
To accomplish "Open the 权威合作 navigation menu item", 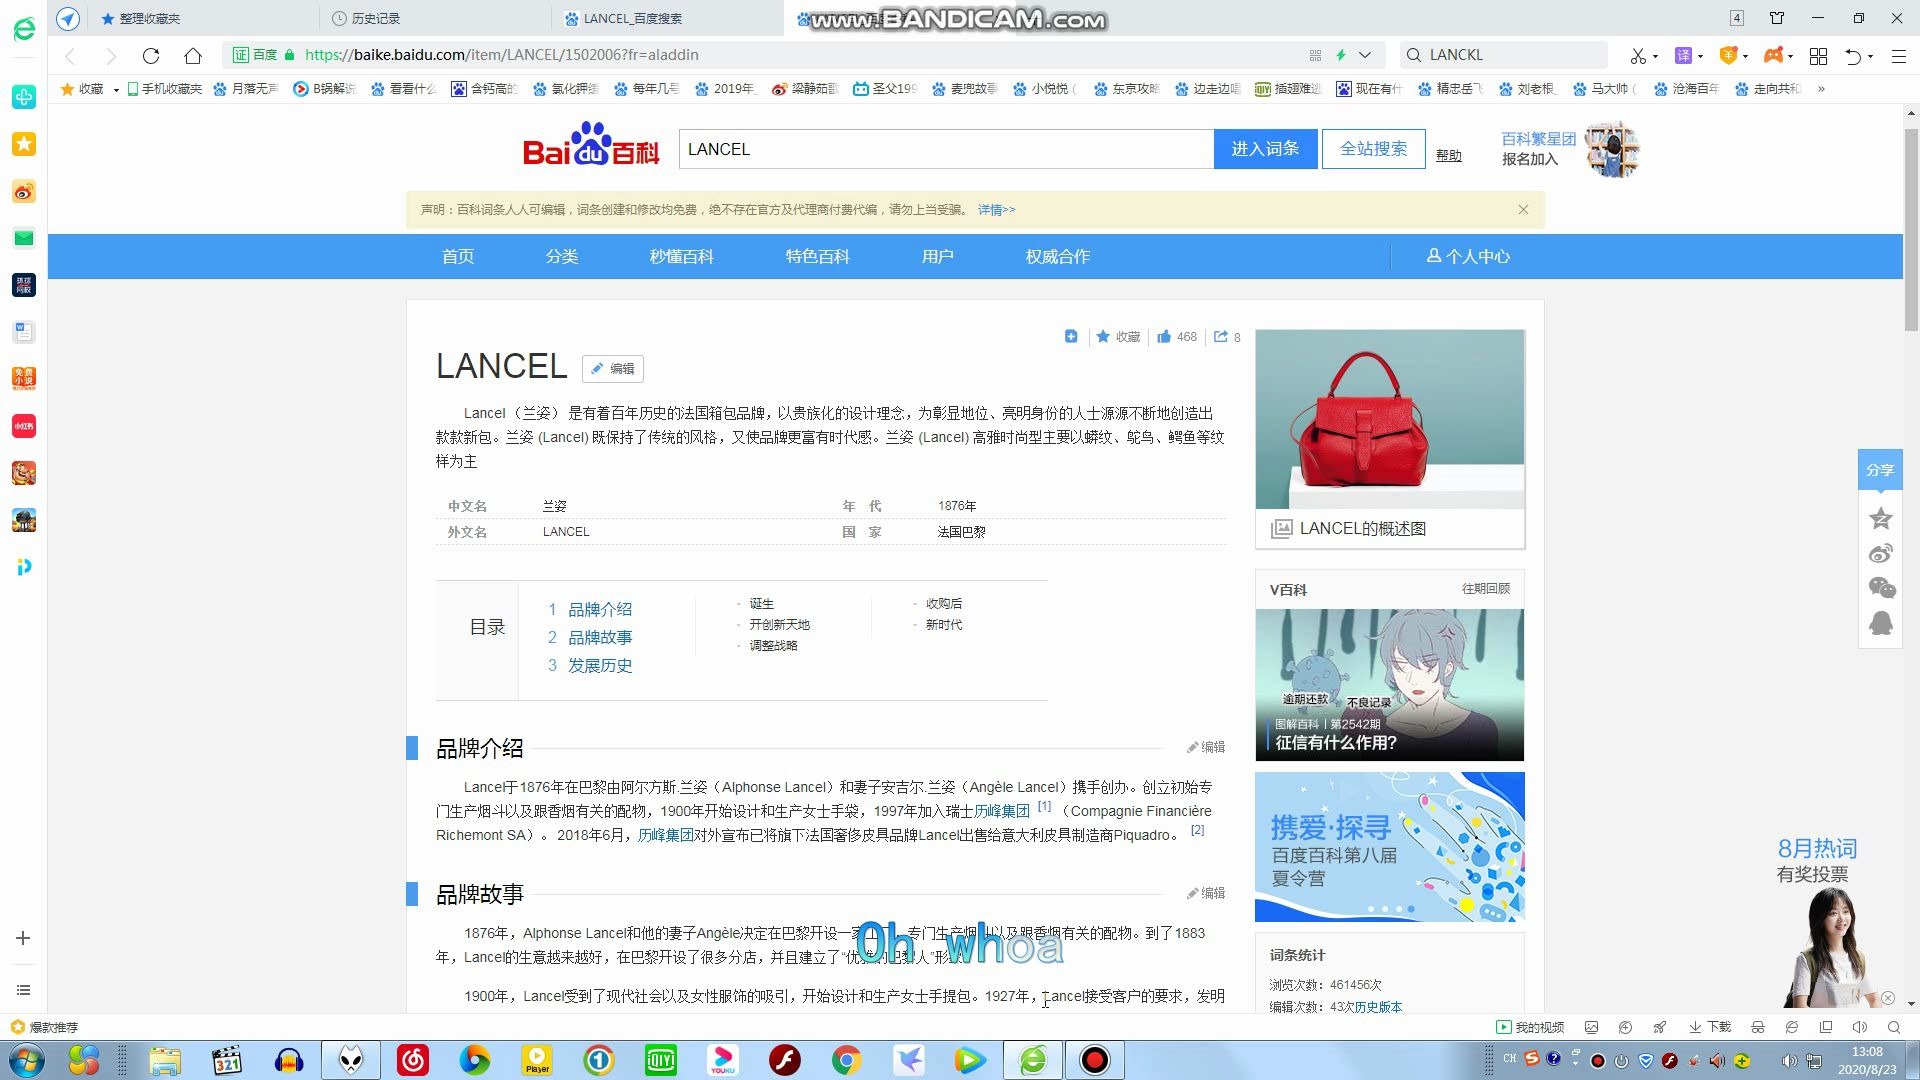I will pos(1057,256).
